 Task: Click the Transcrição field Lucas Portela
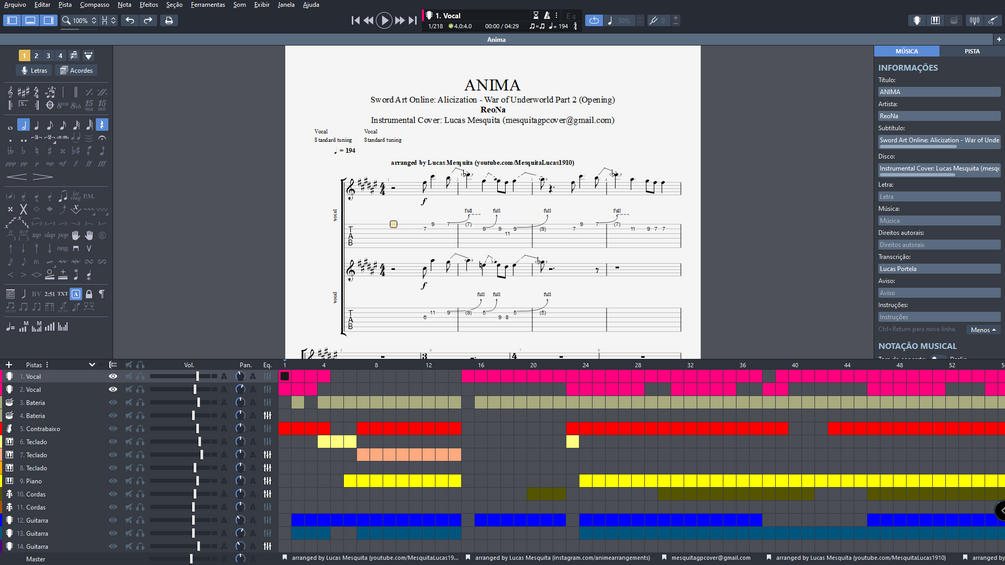point(938,268)
